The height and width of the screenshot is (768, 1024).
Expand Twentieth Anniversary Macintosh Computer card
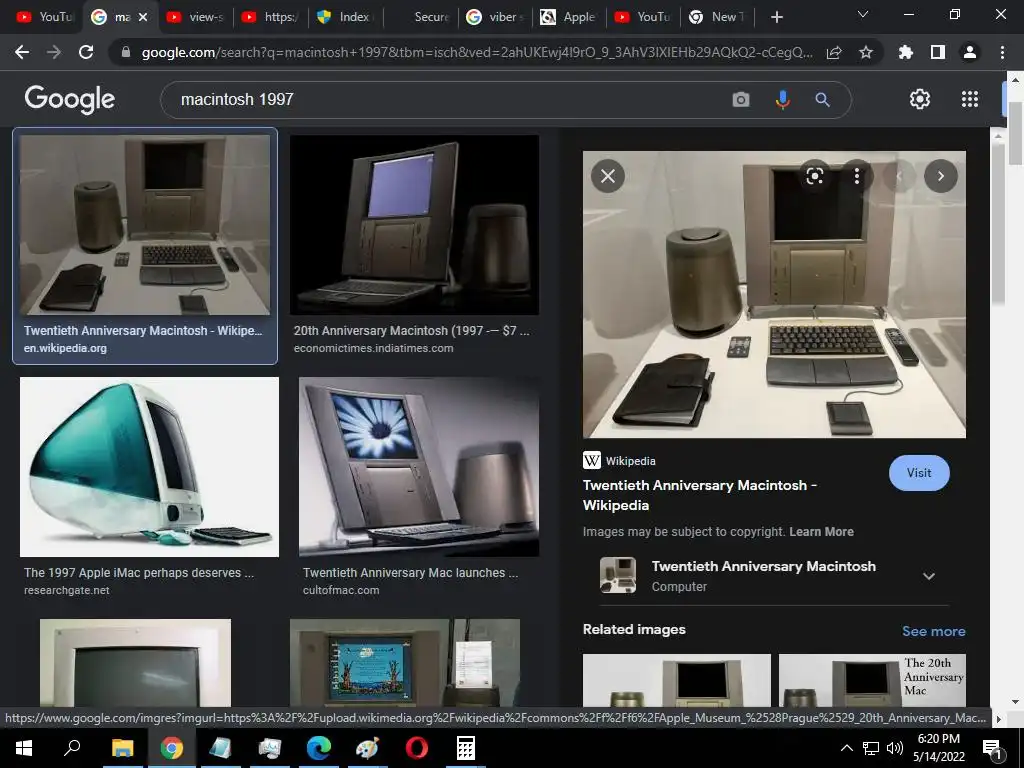[x=929, y=576]
